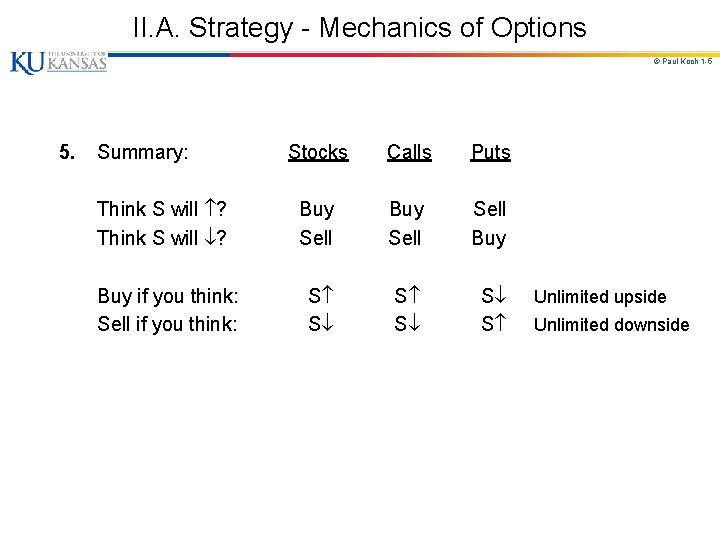Click 'Buy' under the Calls column
The image size is (720, 540).
(x=406, y=209)
